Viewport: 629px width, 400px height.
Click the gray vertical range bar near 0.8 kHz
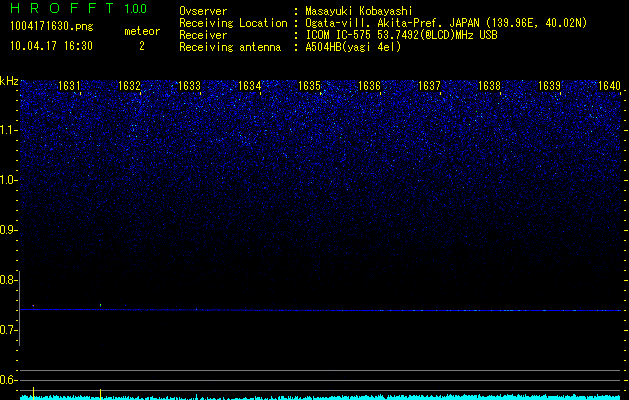pyautogui.click(x=20, y=308)
